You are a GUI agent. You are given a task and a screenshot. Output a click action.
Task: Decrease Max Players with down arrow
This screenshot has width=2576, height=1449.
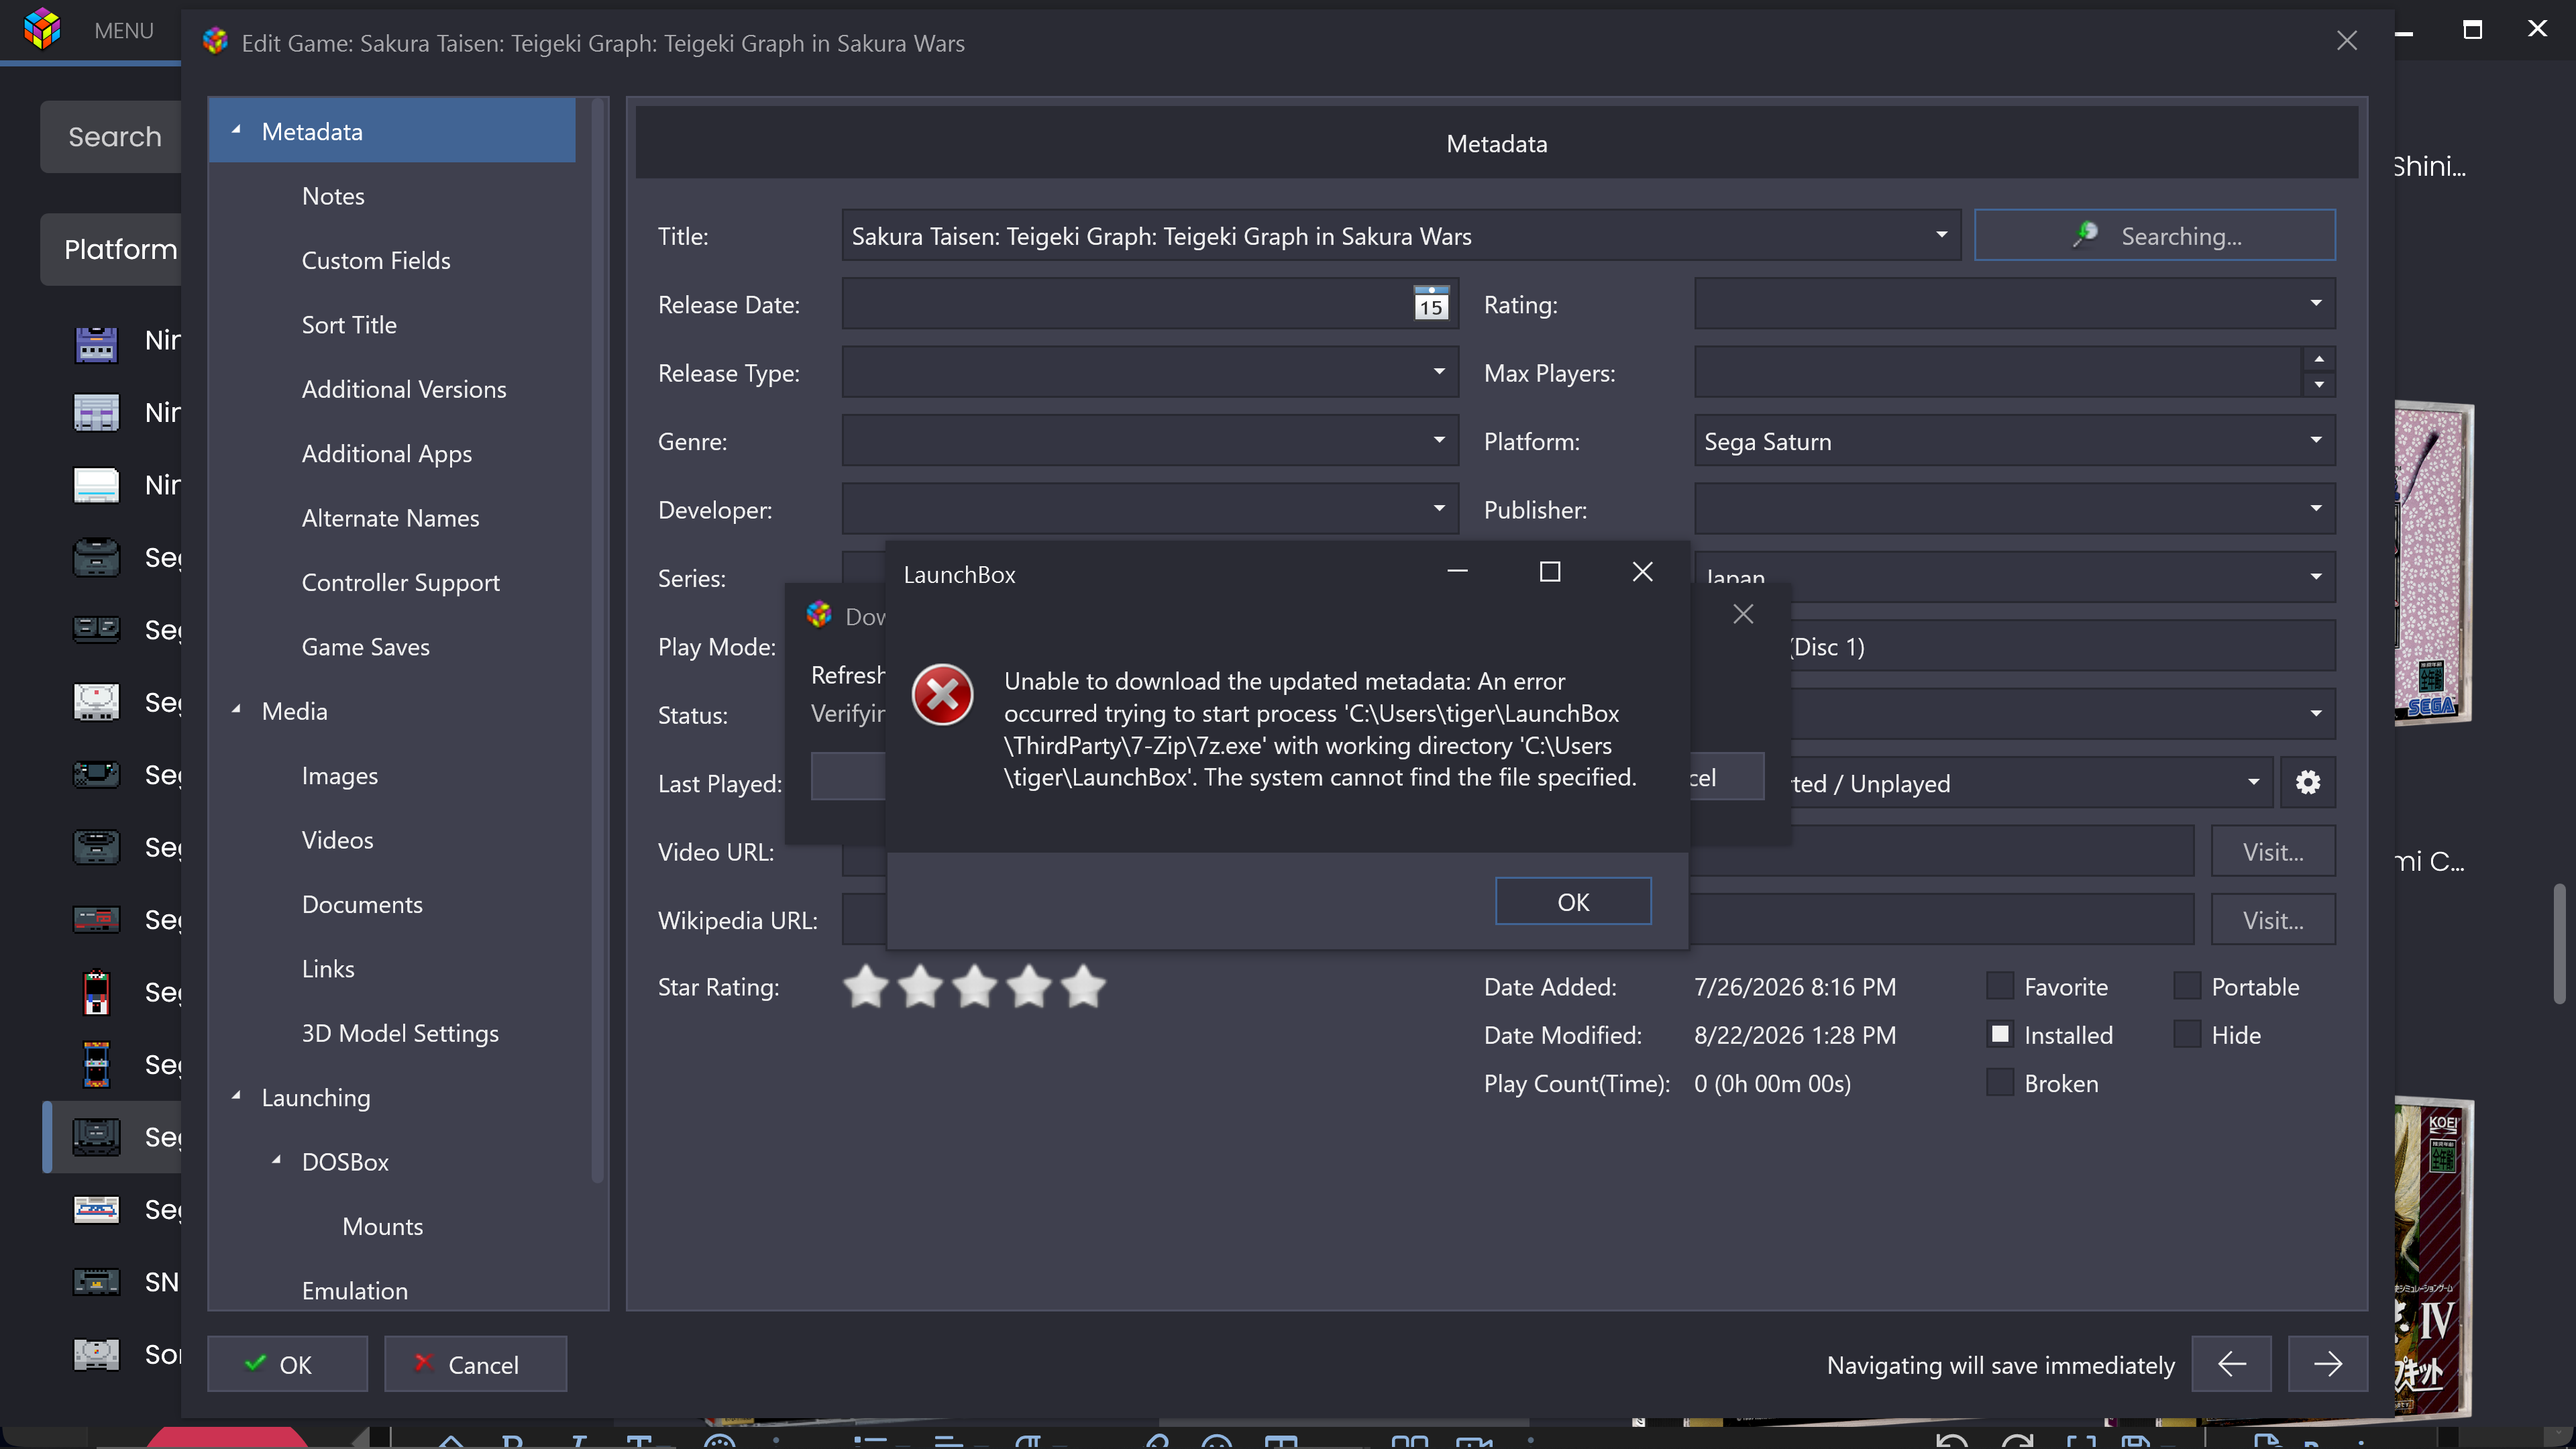tap(2319, 386)
